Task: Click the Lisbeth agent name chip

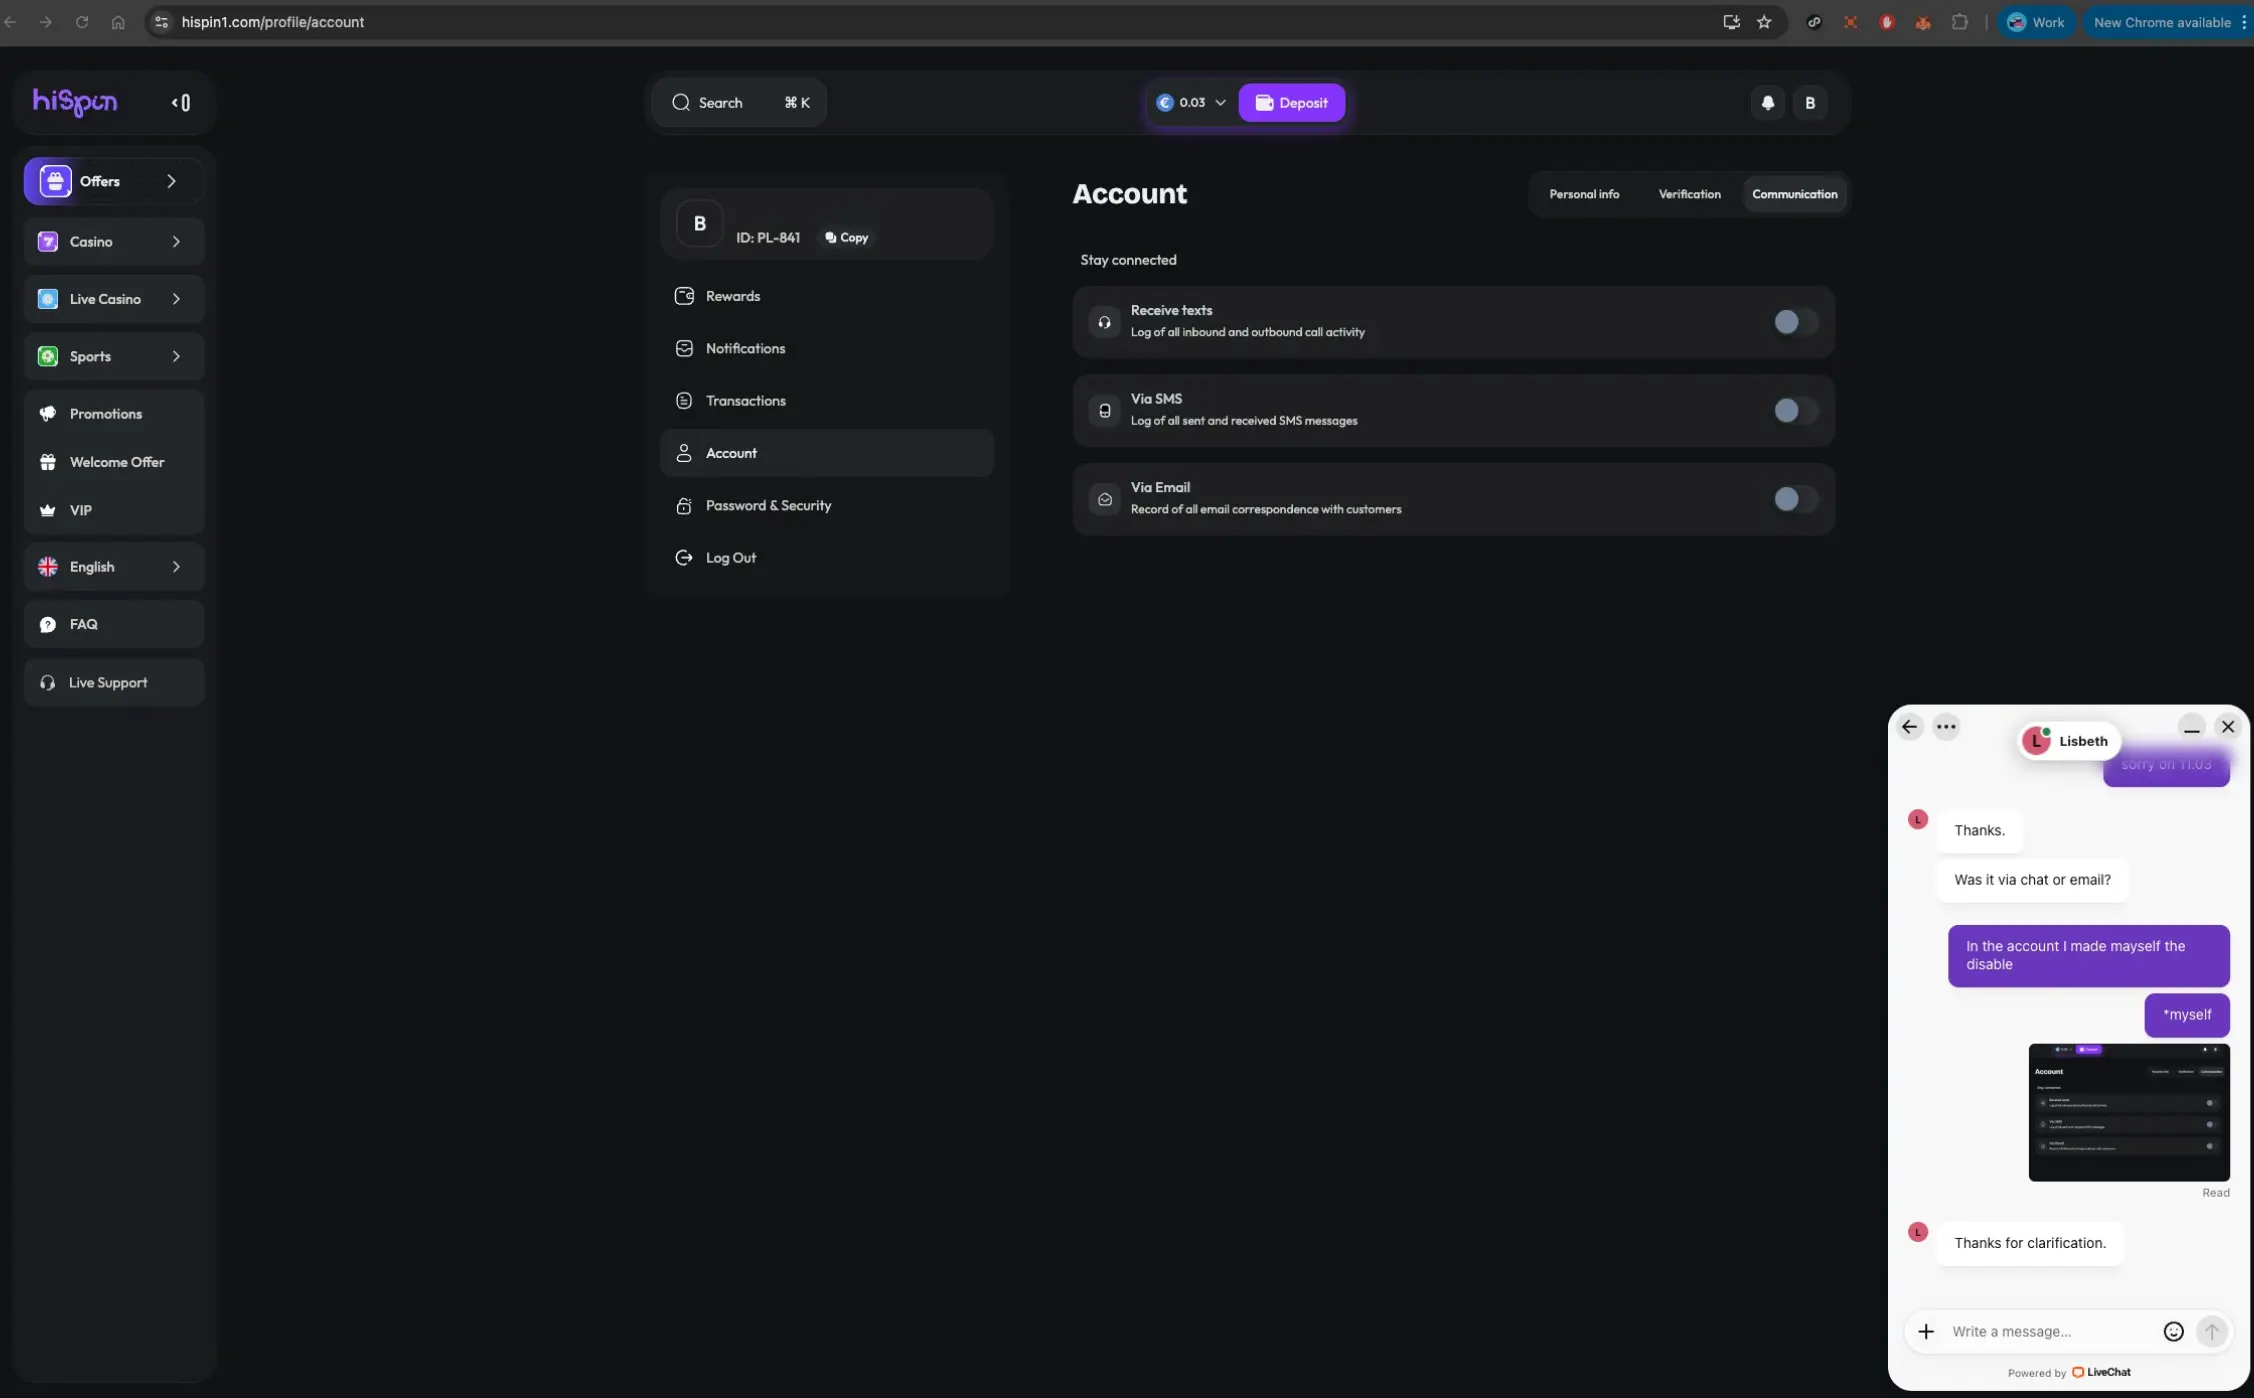Action: pos(2069,741)
